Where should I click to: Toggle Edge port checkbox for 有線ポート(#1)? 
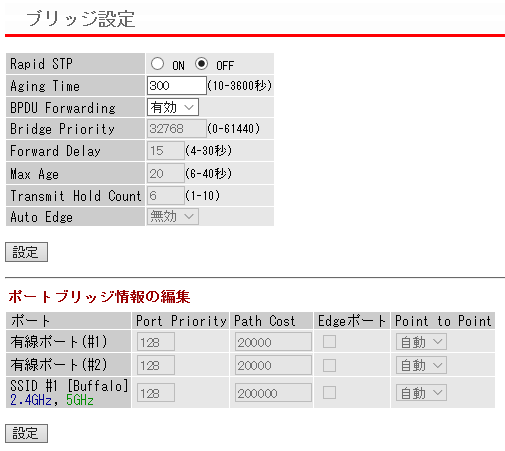(x=329, y=342)
